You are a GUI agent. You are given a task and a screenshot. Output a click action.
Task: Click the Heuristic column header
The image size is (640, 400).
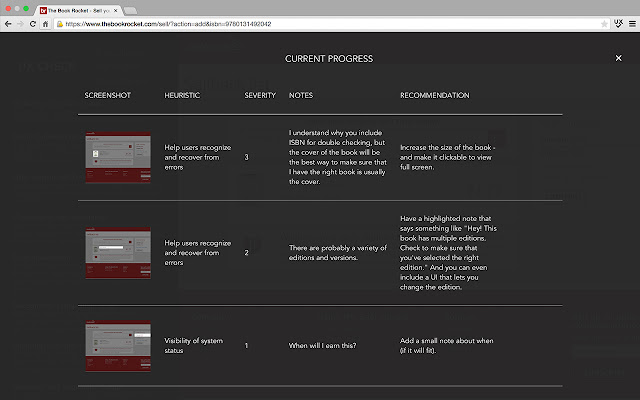coord(183,96)
